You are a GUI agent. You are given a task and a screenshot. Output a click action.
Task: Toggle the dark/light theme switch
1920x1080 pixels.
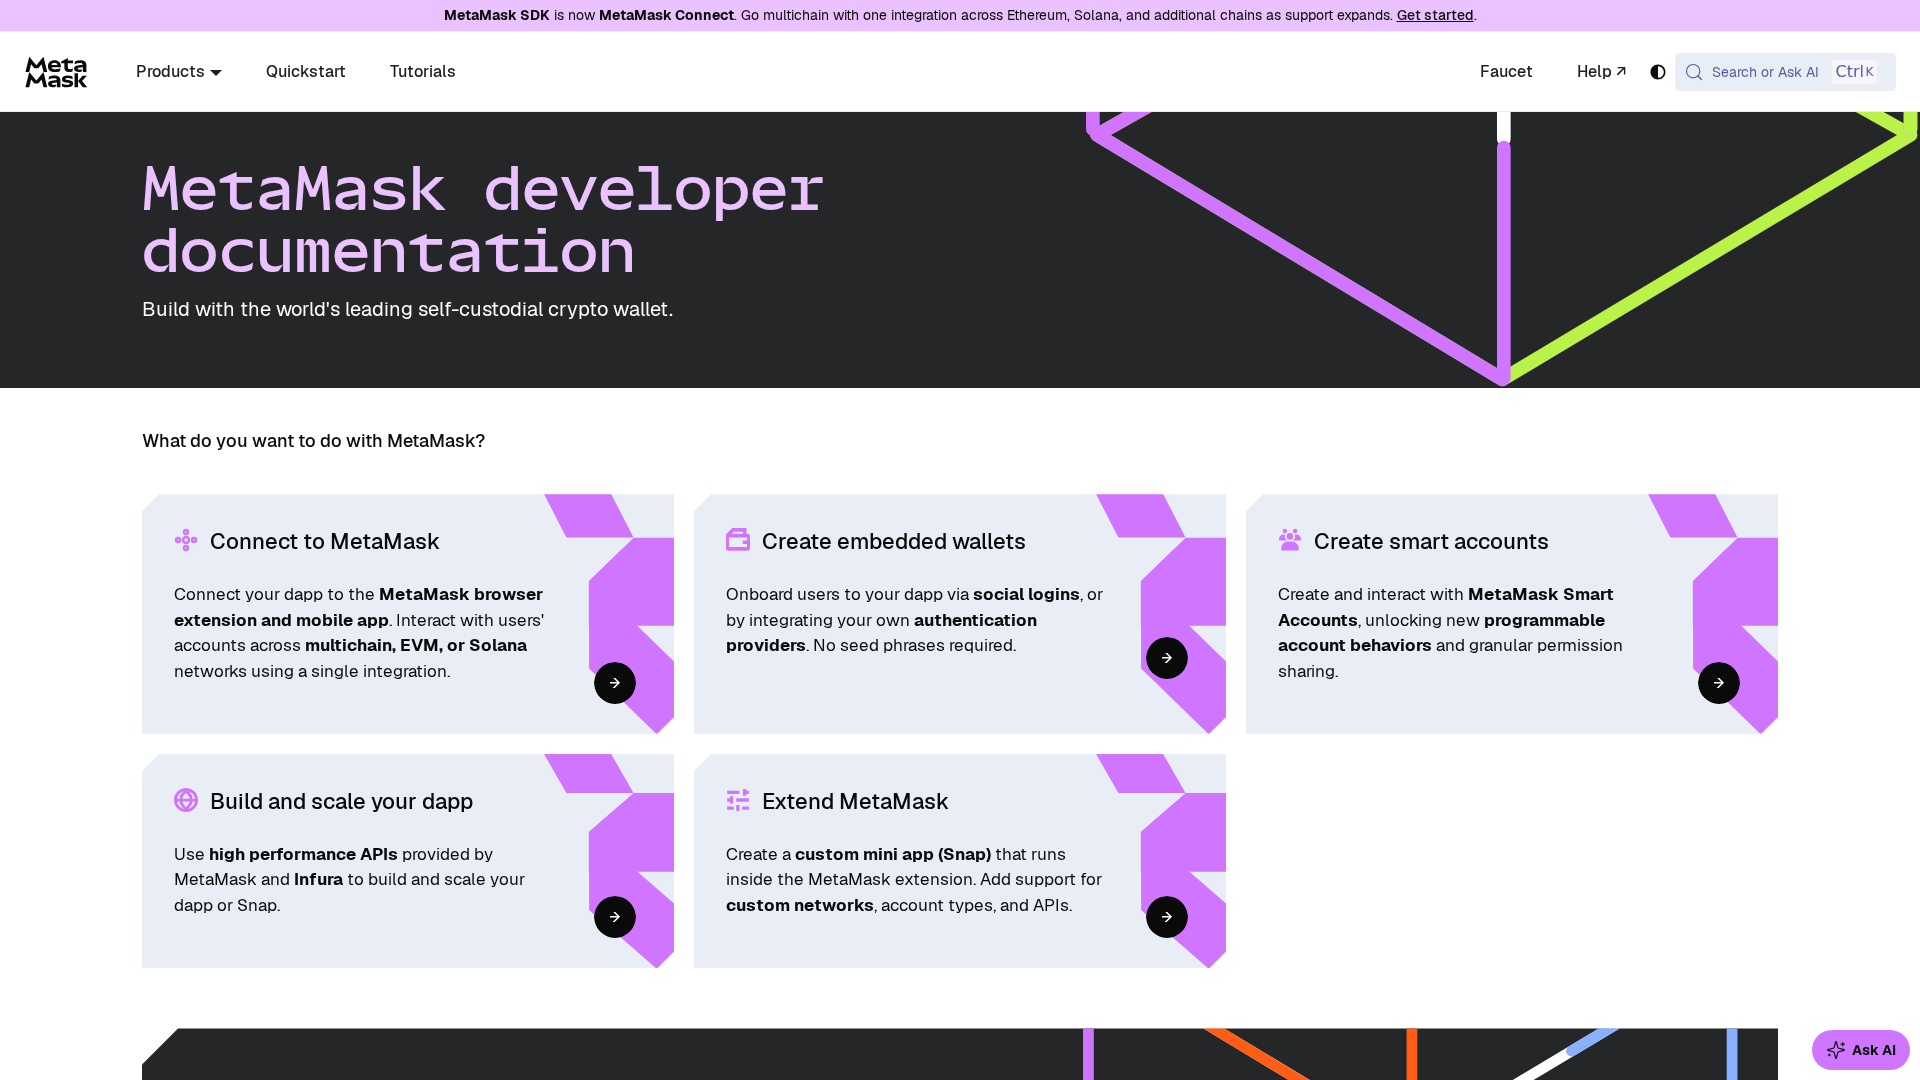1658,72
